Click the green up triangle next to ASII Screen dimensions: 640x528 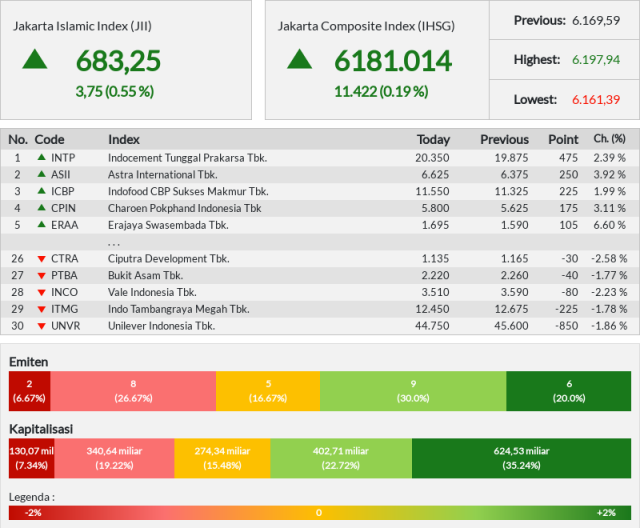pyautogui.click(x=41, y=174)
